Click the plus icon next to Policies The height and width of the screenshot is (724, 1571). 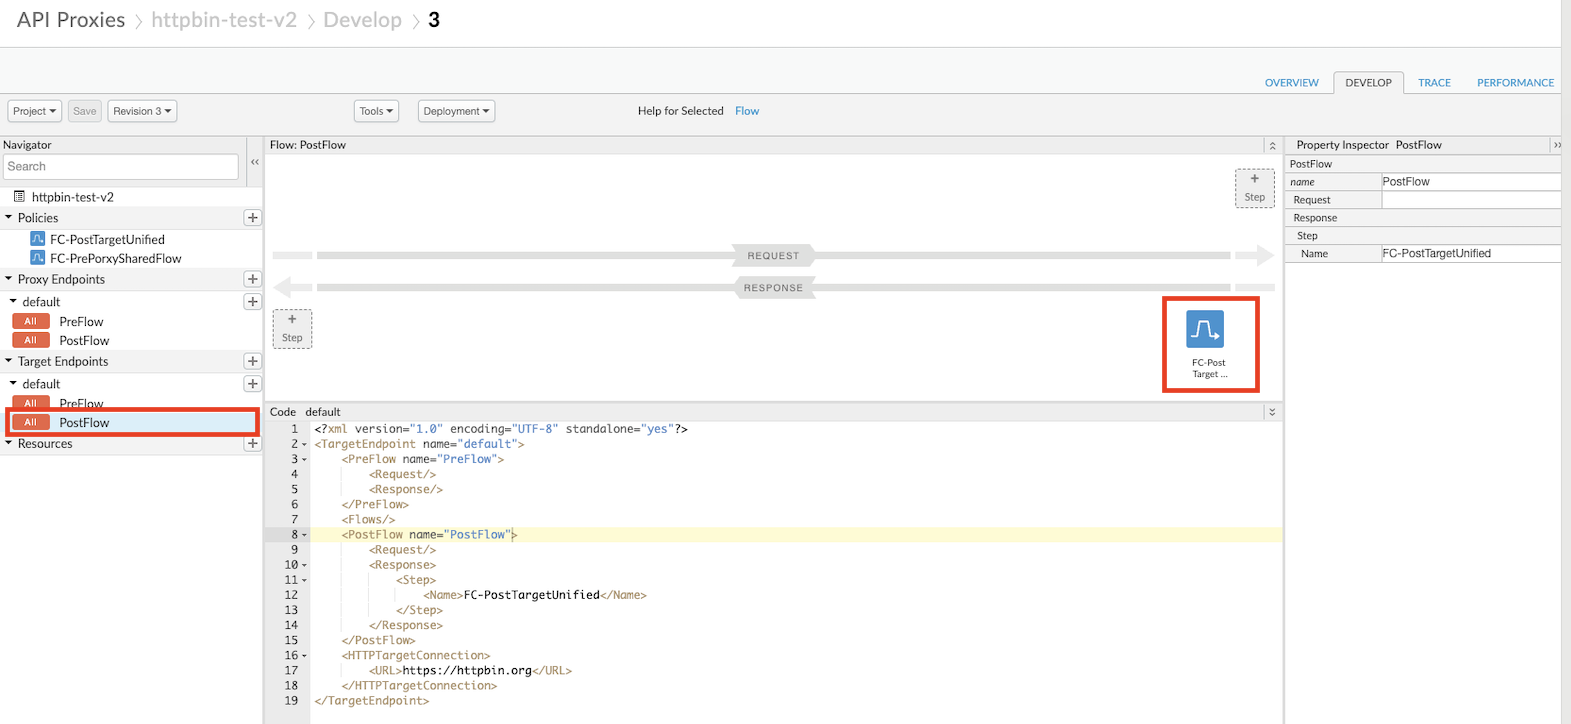[x=252, y=218]
